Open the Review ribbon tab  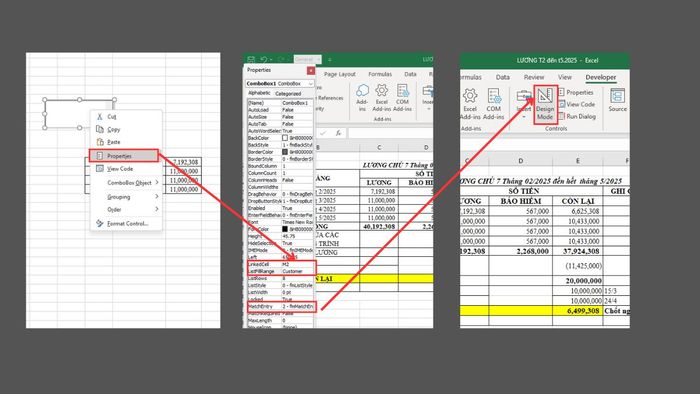pyautogui.click(x=533, y=77)
